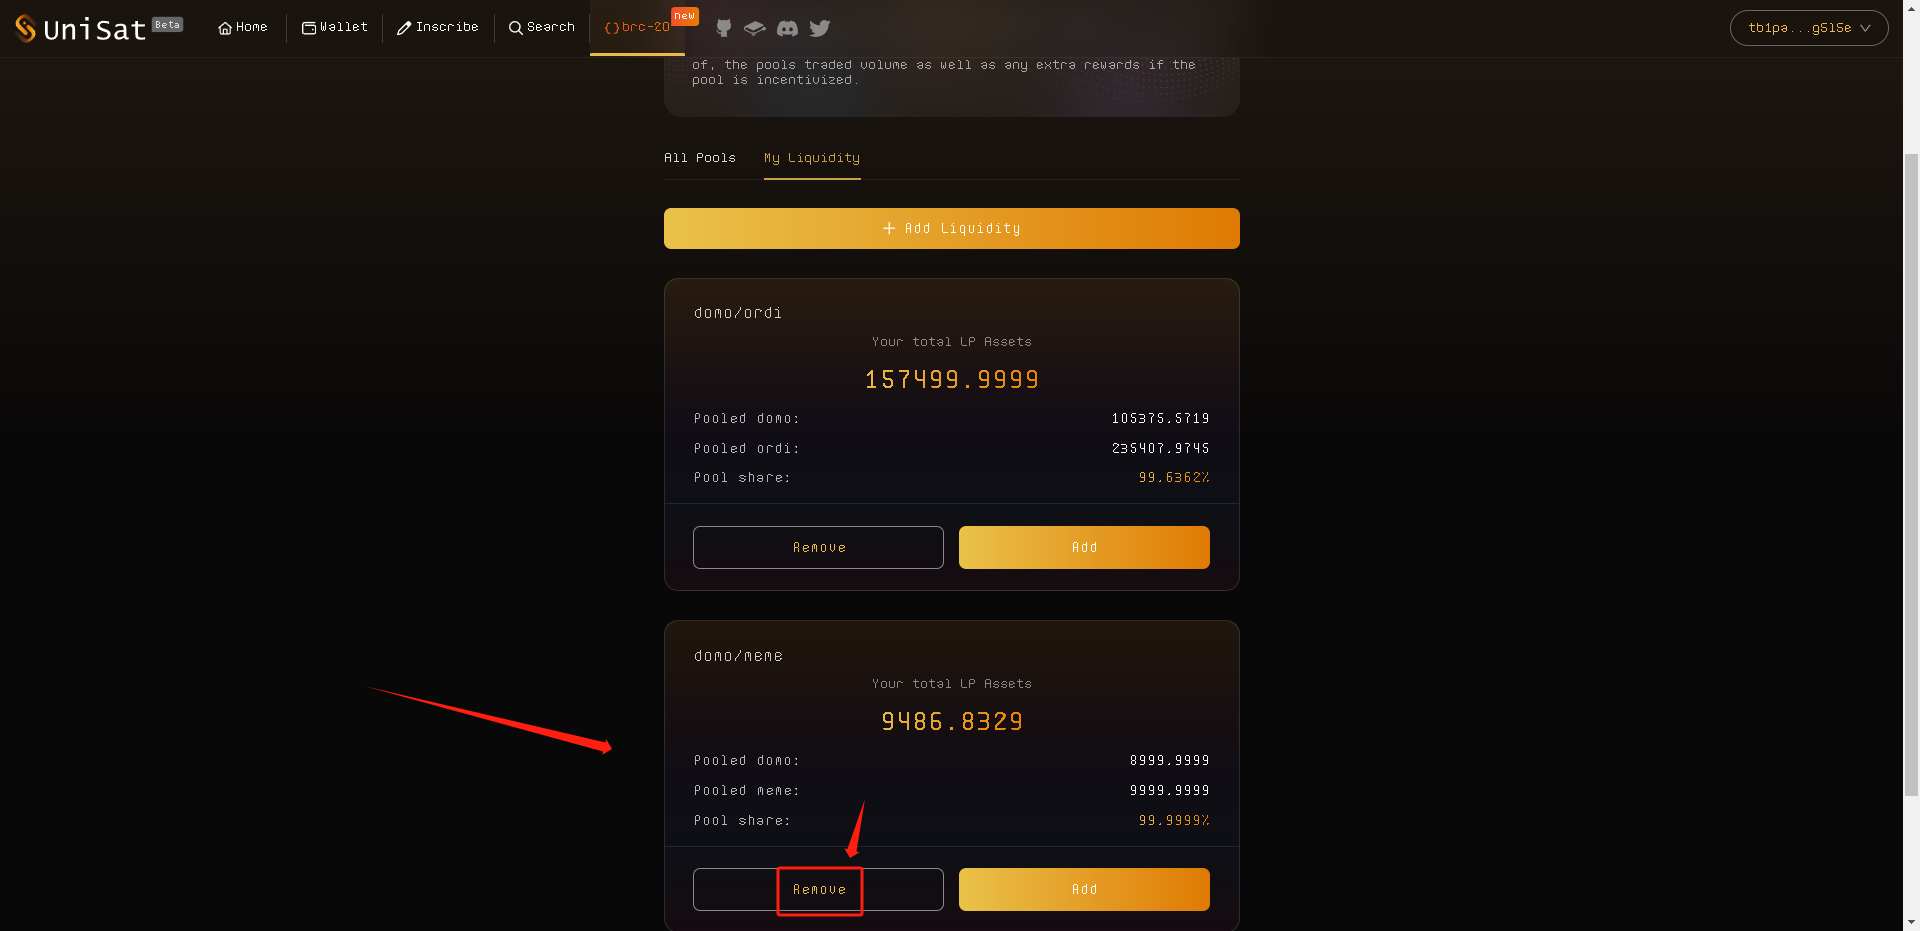This screenshot has width=1920, height=931.
Task: Remove liquidity from domo/meme pool
Action: click(818, 890)
